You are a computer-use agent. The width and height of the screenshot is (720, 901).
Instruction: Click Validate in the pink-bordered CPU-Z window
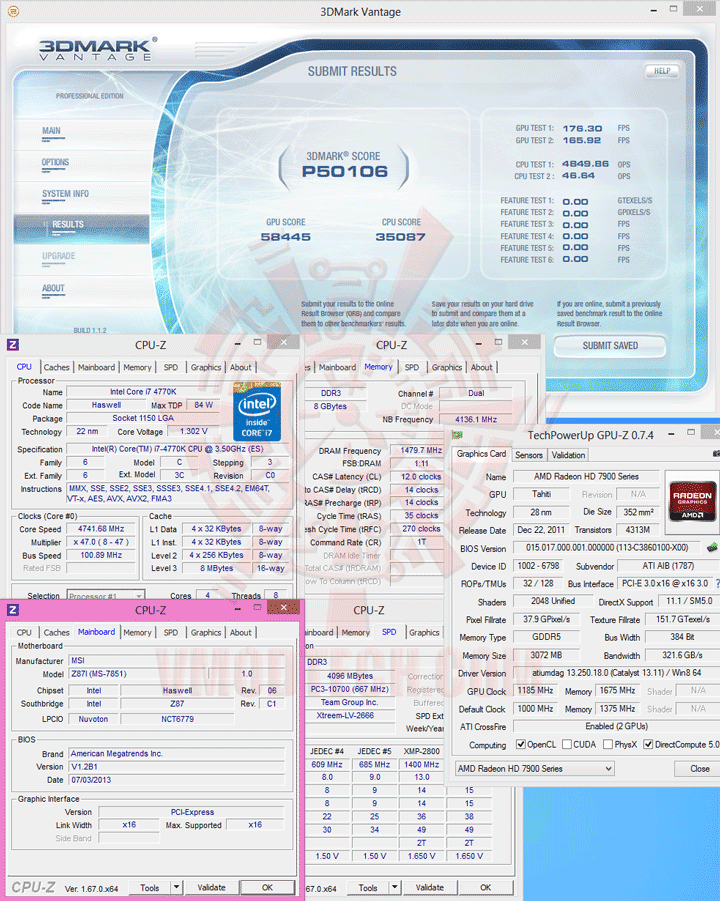click(x=211, y=888)
